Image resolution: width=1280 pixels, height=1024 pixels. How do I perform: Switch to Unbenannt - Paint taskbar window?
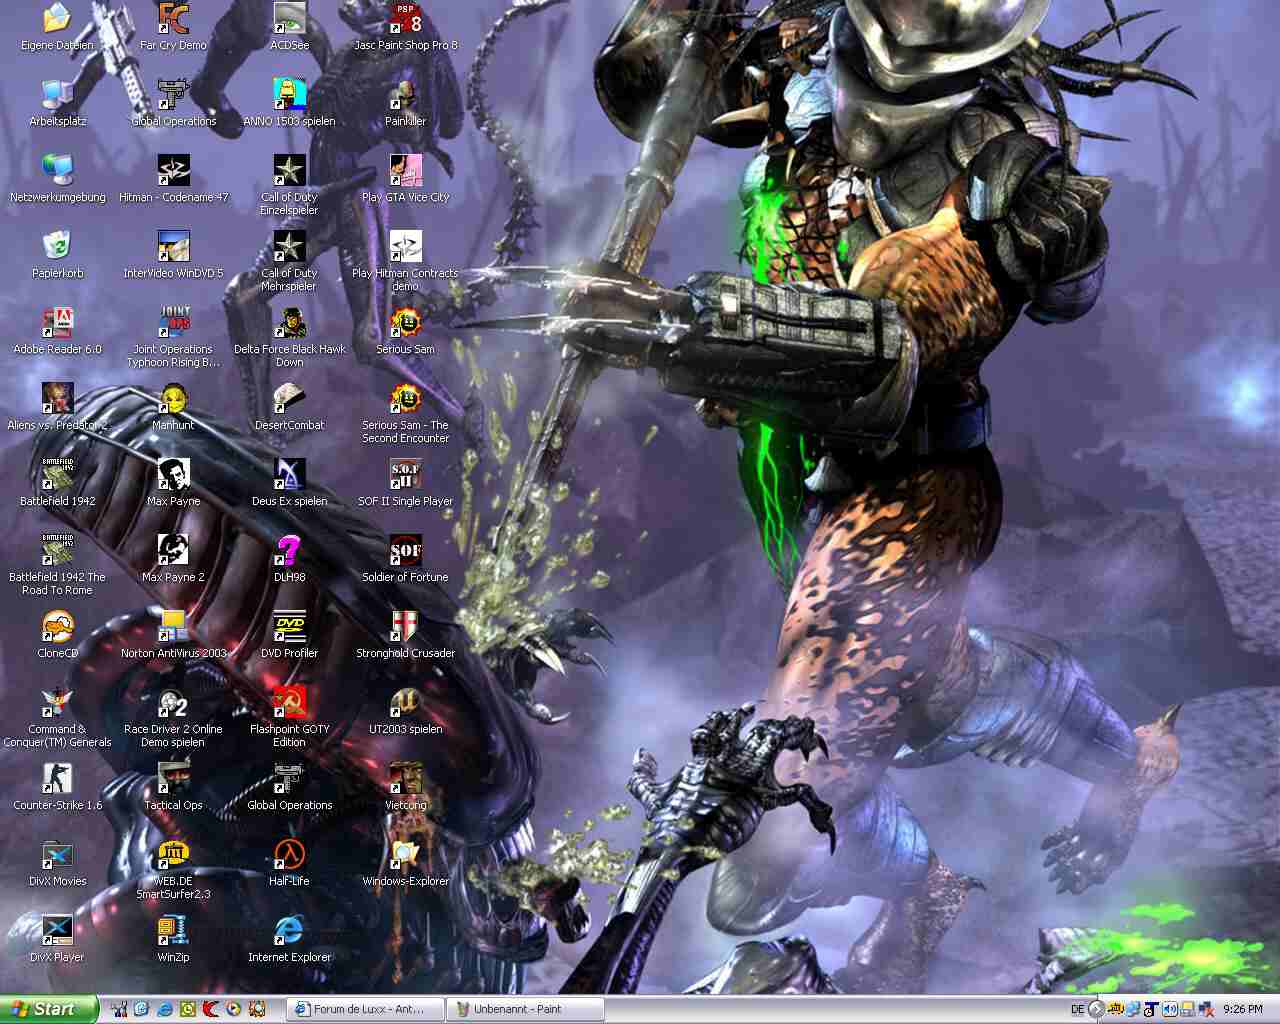click(525, 1009)
